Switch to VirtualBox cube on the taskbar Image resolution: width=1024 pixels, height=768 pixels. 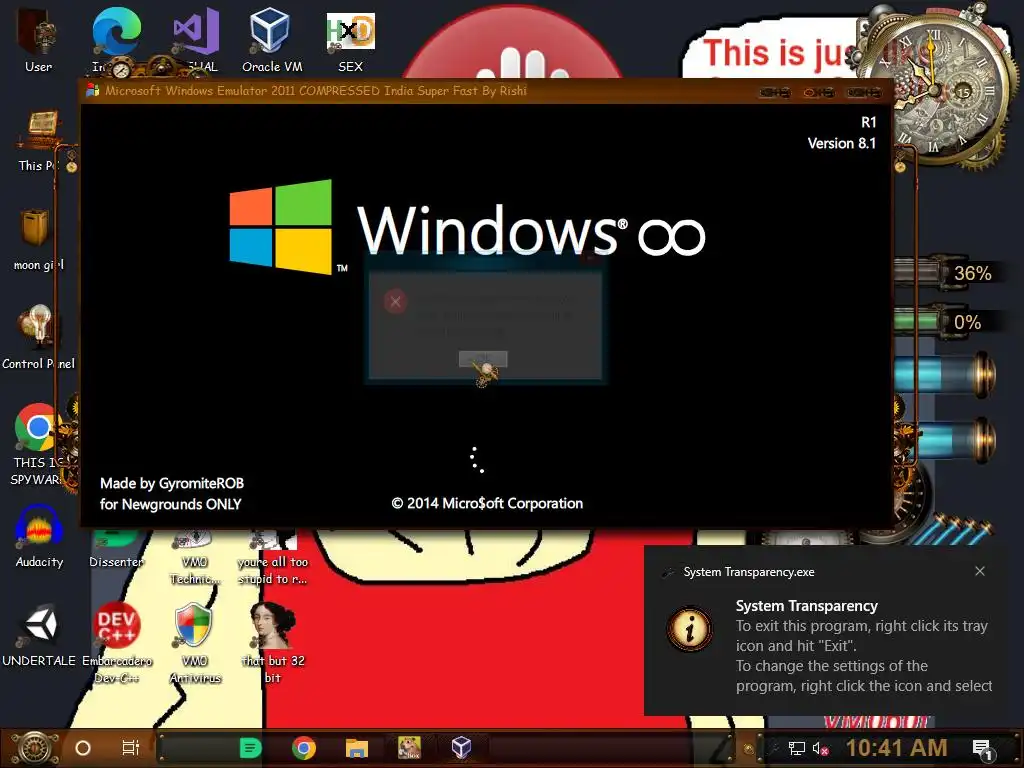(x=461, y=747)
